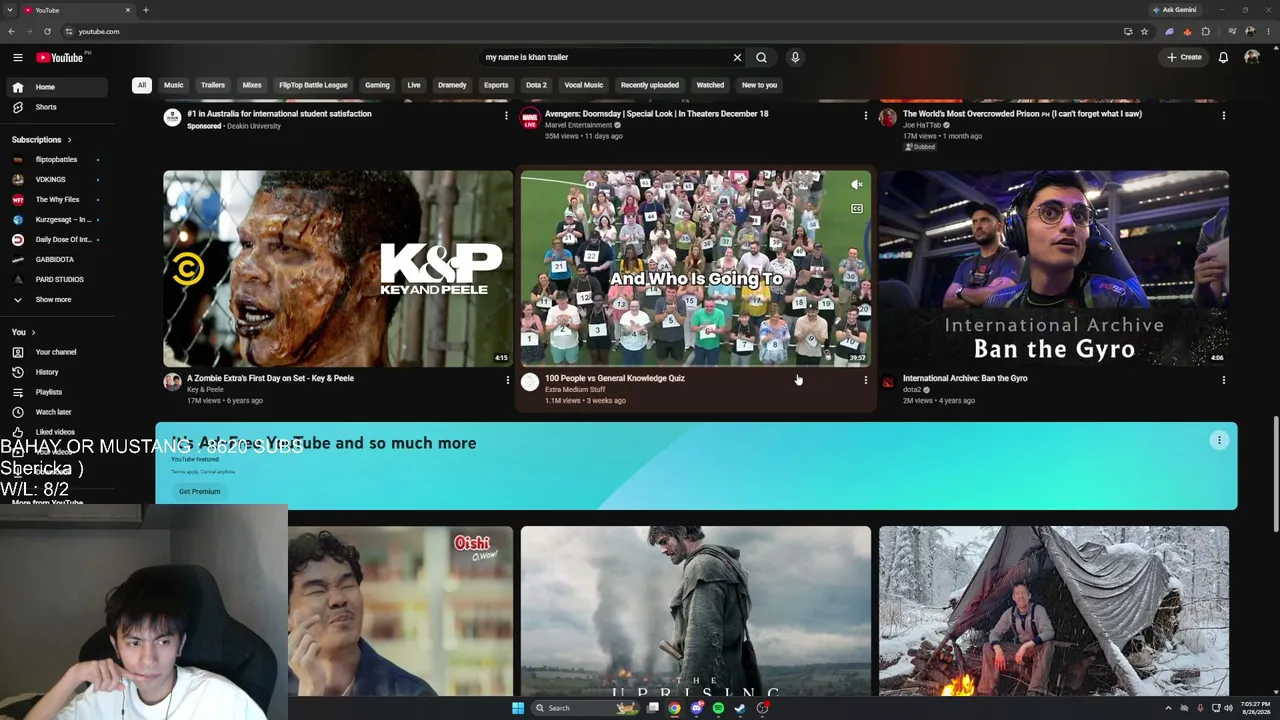Expand the You section chevron

[33, 332]
